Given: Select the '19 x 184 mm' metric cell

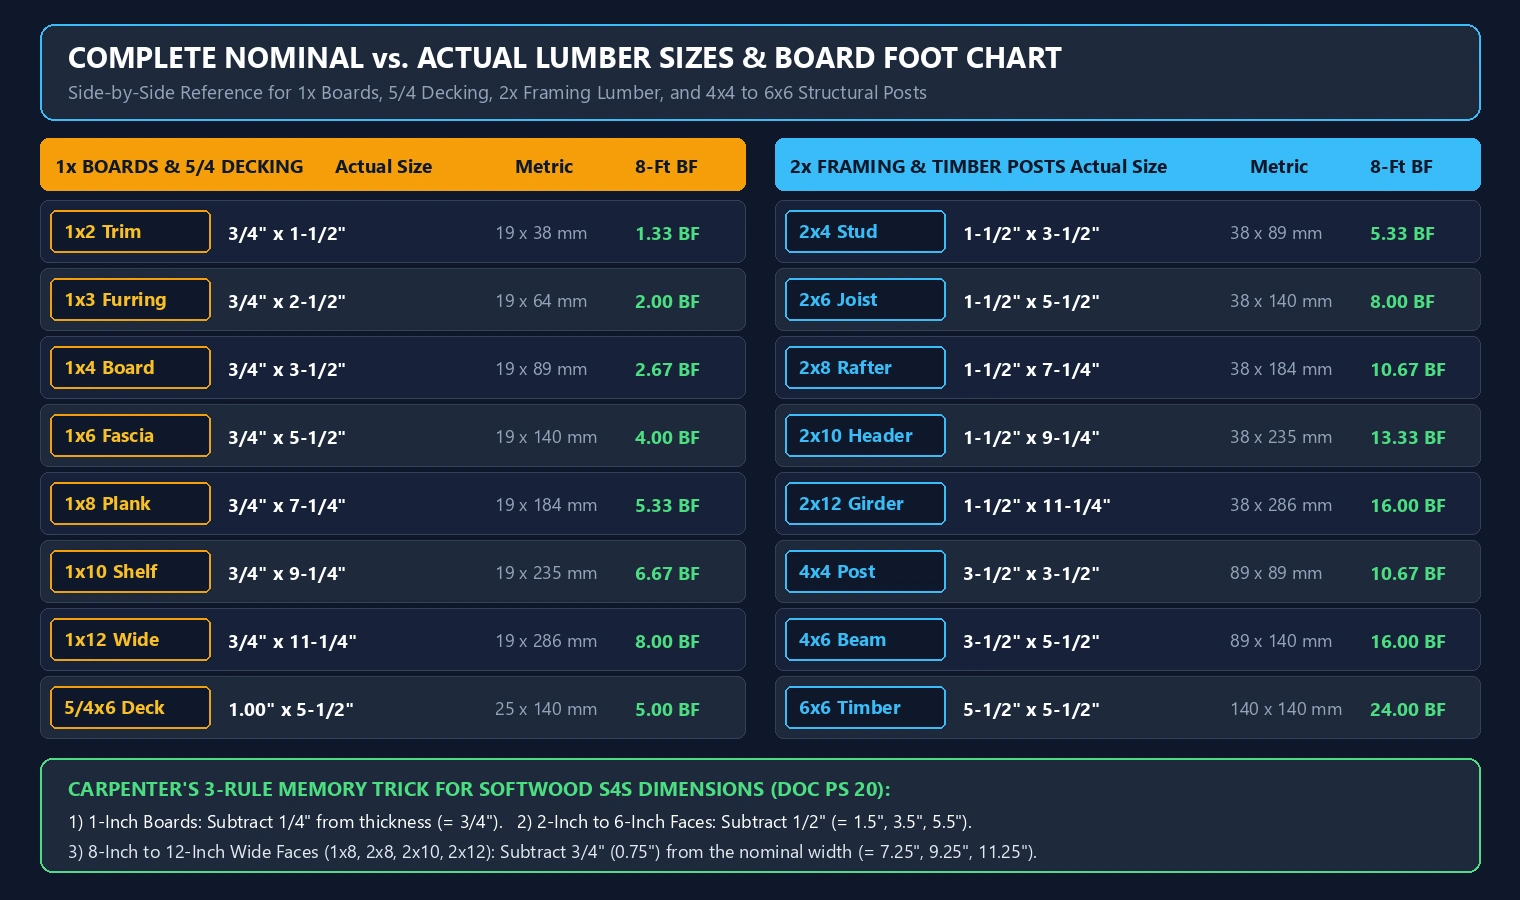Looking at the screenshot, I should [546, 505].
